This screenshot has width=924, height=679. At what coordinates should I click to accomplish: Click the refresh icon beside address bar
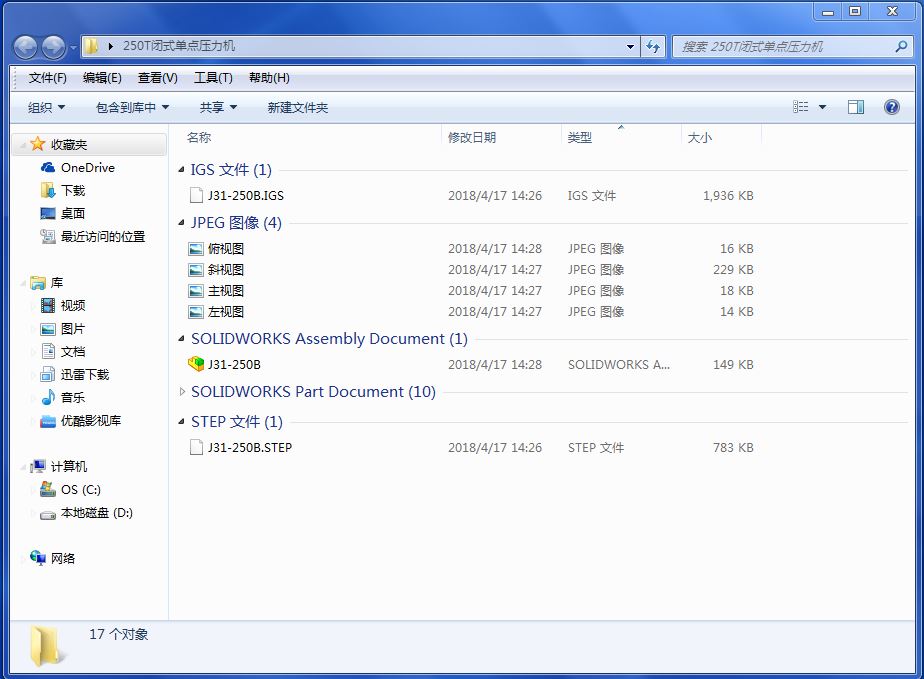pos(652,47)
